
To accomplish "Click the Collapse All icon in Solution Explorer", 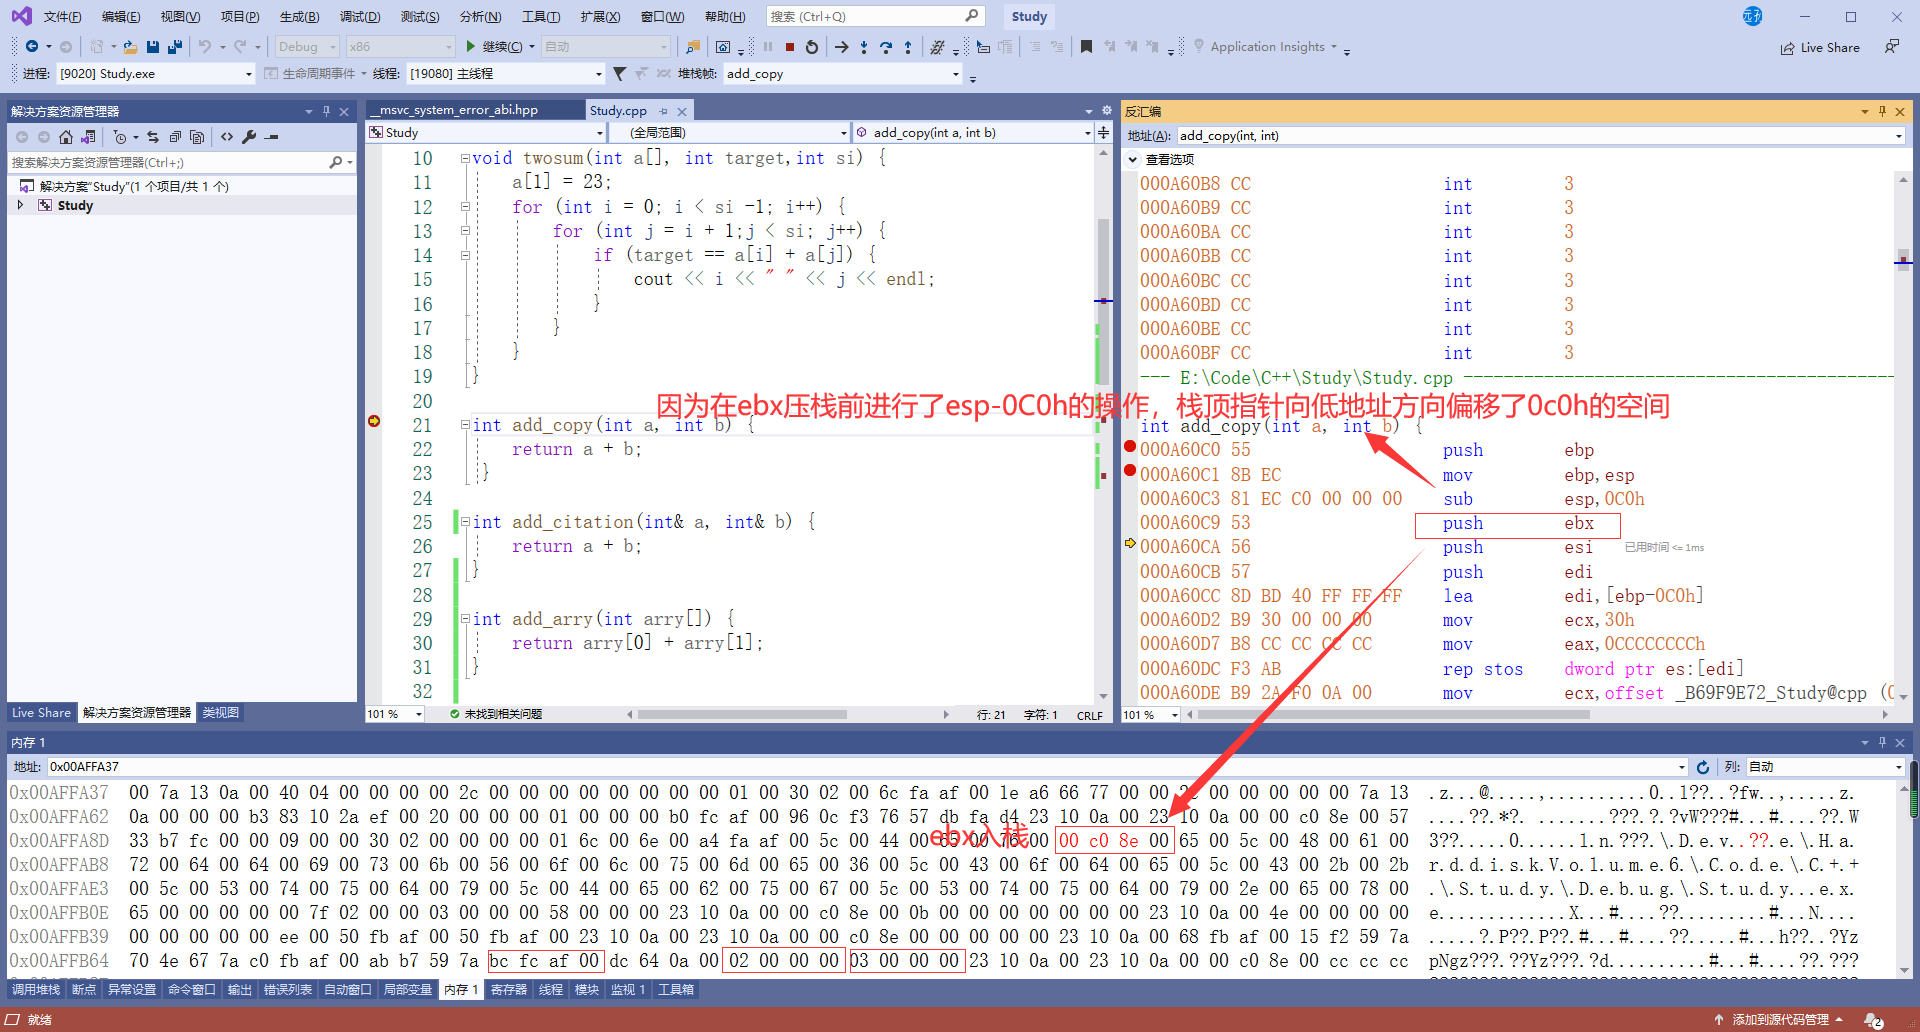I will 175,137.
